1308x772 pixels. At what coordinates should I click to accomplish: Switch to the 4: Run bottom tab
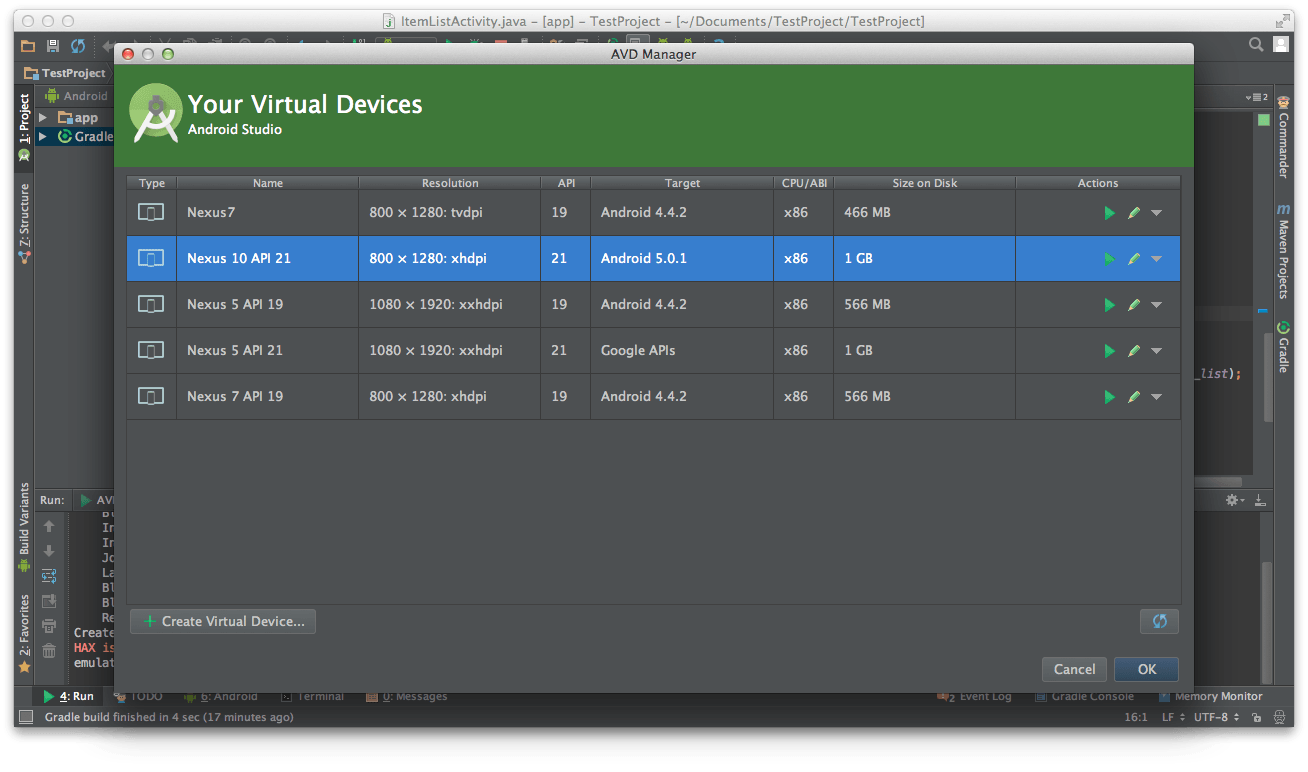pyautogui.click(x=68, y=696)
